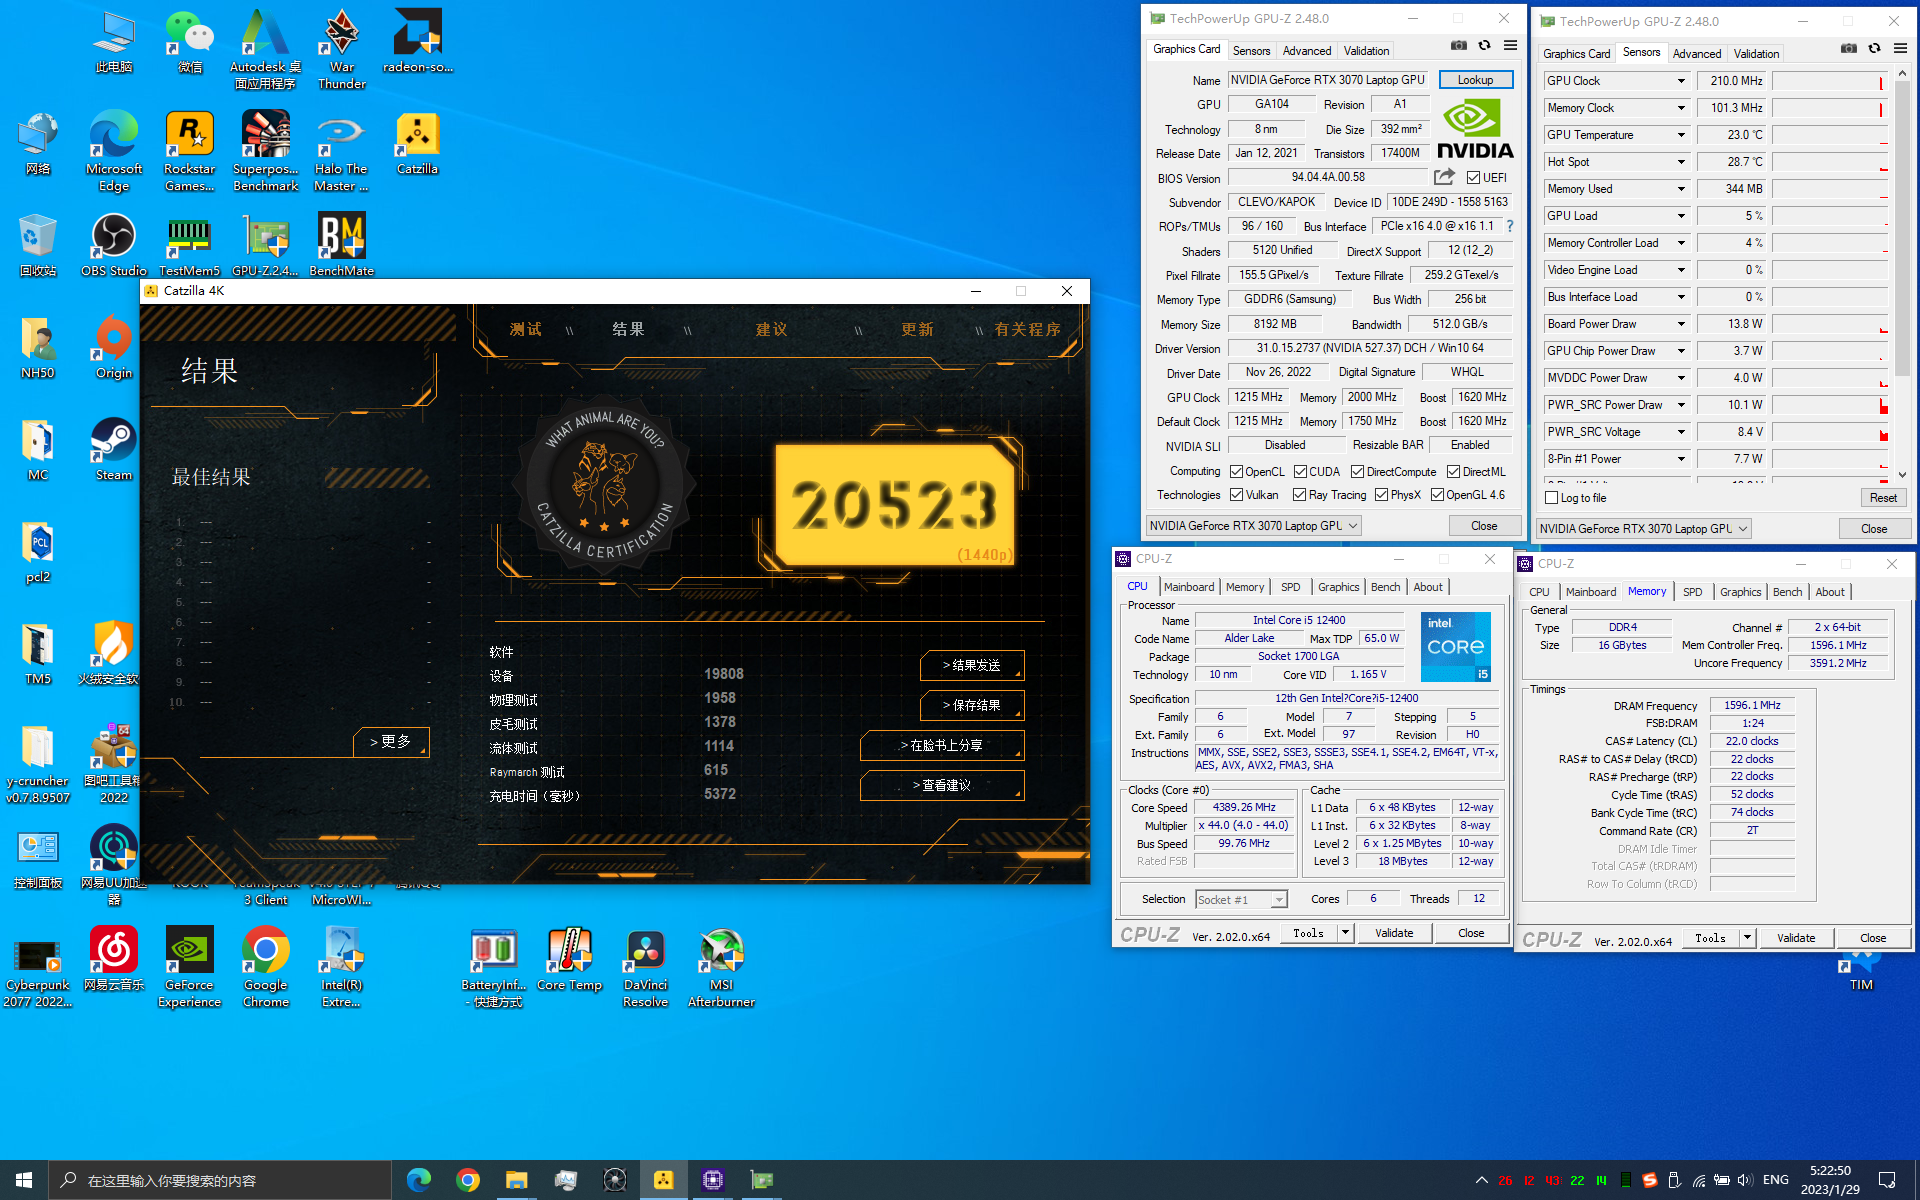The width and height of the screenshot is (1920, 1200).
Task: Expand the GPU Clock sensor dropdown
Action: click(1681, 81)
